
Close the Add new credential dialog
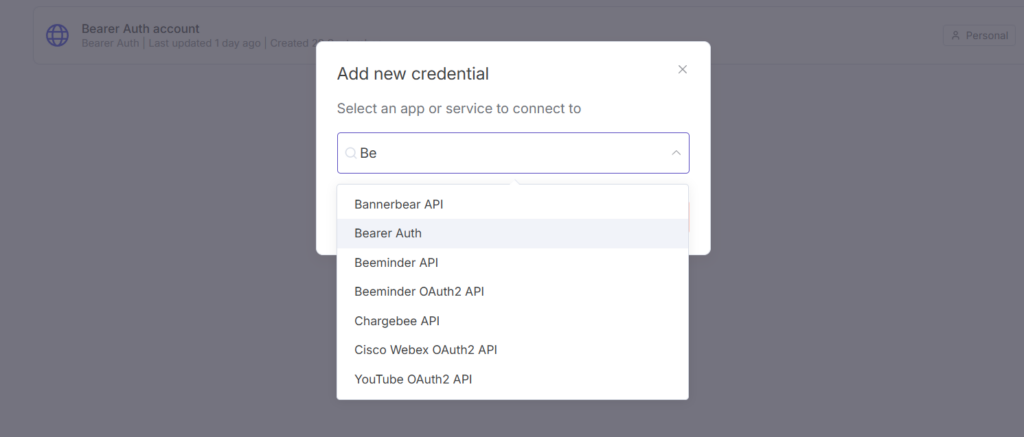pos(683,69)
